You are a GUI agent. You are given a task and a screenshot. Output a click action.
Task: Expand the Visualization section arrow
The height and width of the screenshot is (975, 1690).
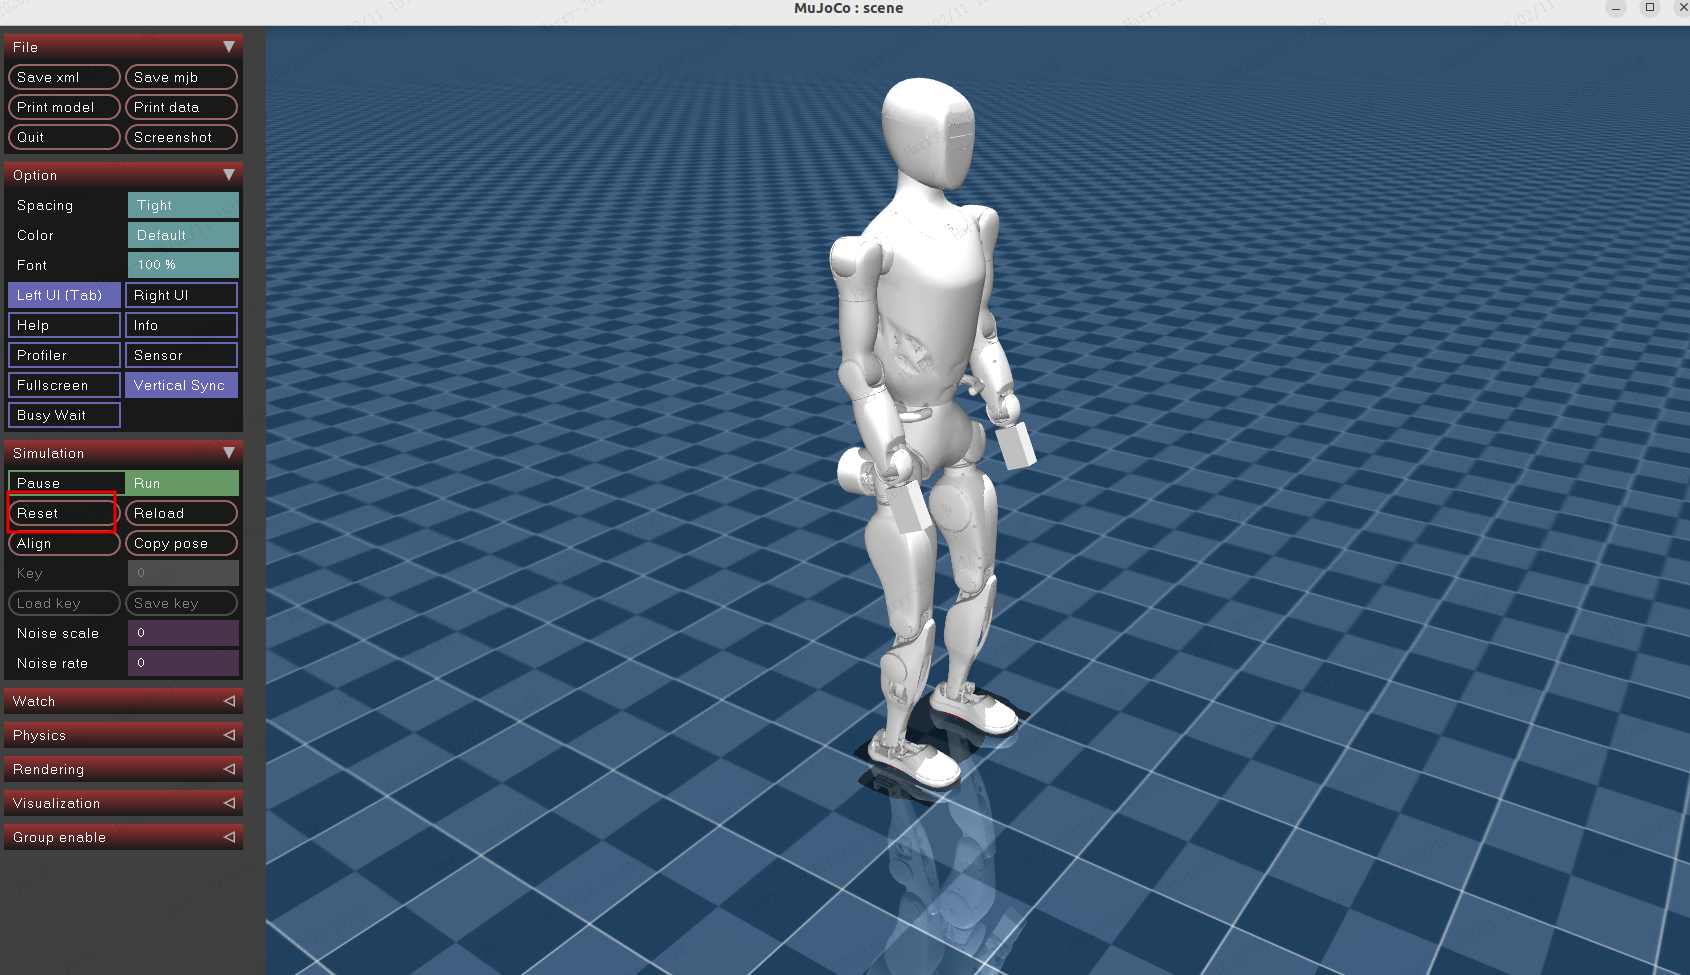(x=228, y=803)
